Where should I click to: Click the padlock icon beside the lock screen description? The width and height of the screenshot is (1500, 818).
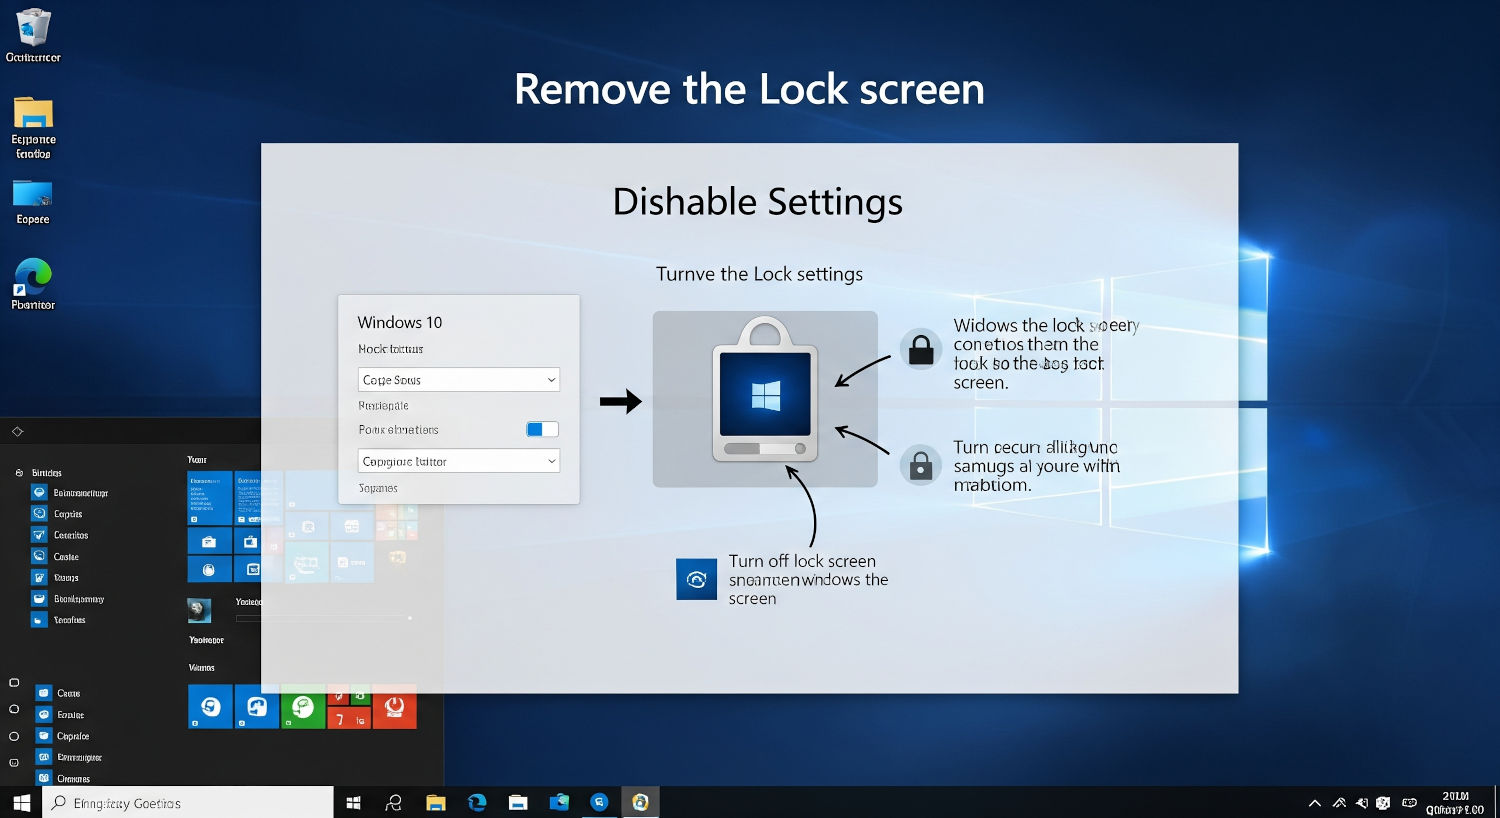920,349
